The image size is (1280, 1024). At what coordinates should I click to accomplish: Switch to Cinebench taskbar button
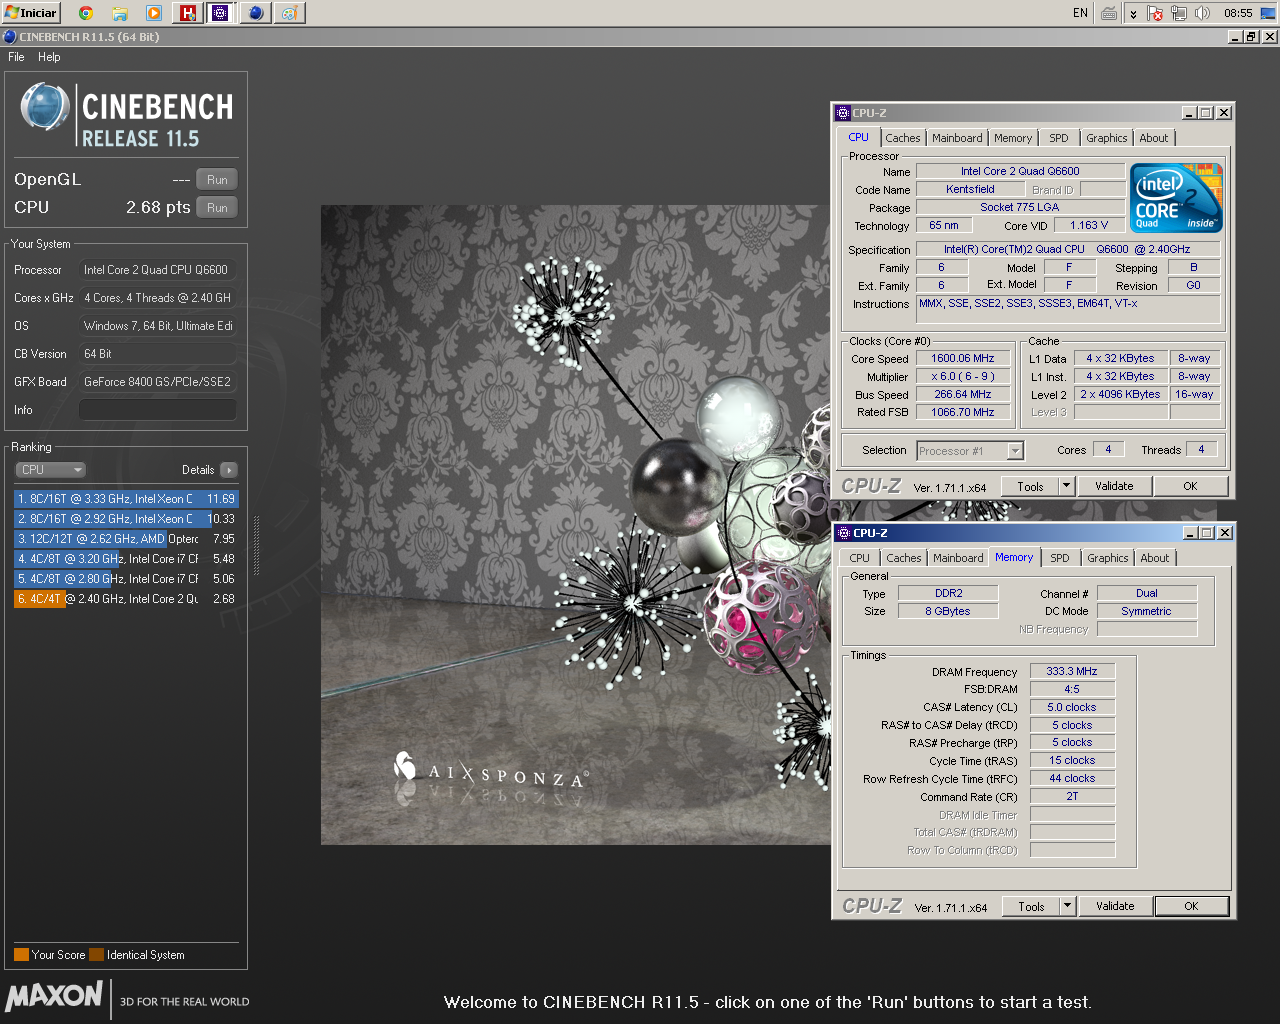tap(256, 13)
